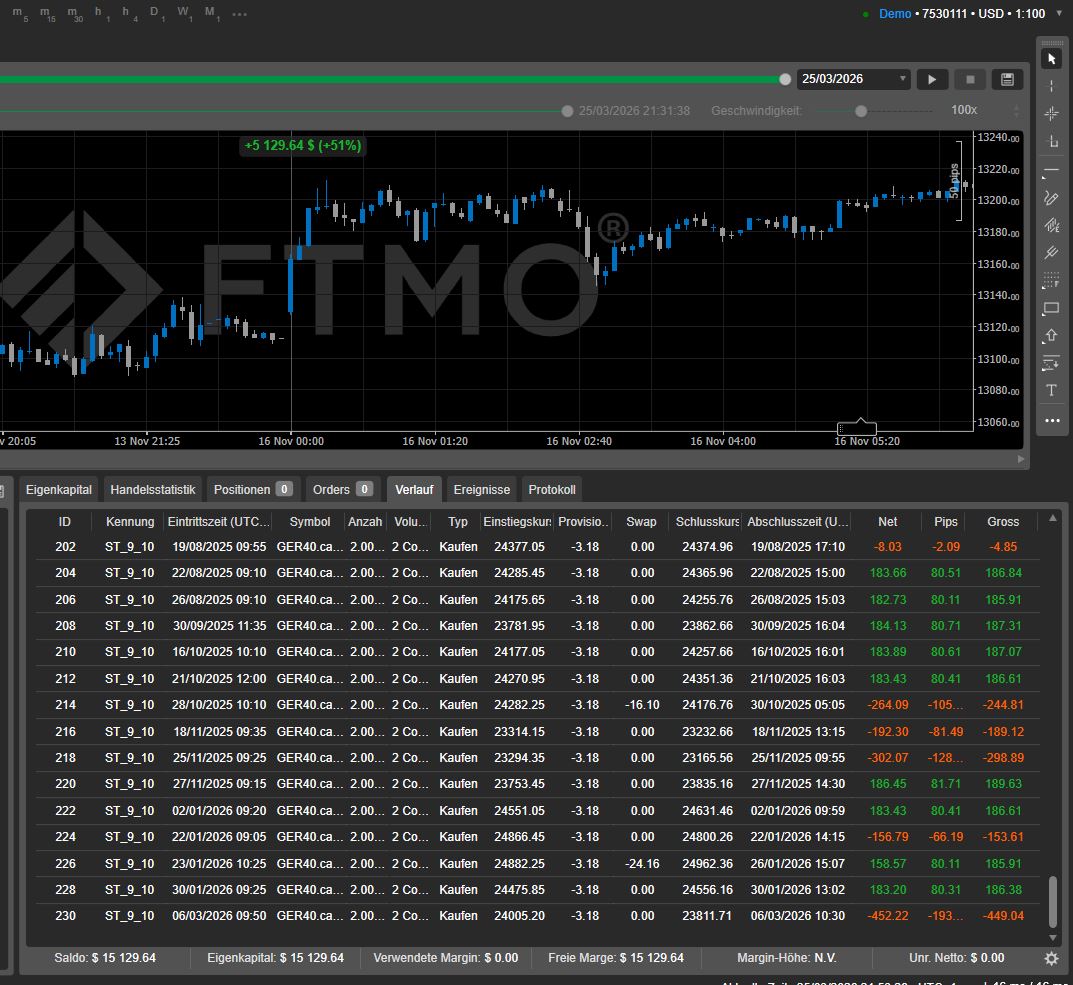
Task: Pick the pencil freehand drawing tool
Action: pos(1051,198)
